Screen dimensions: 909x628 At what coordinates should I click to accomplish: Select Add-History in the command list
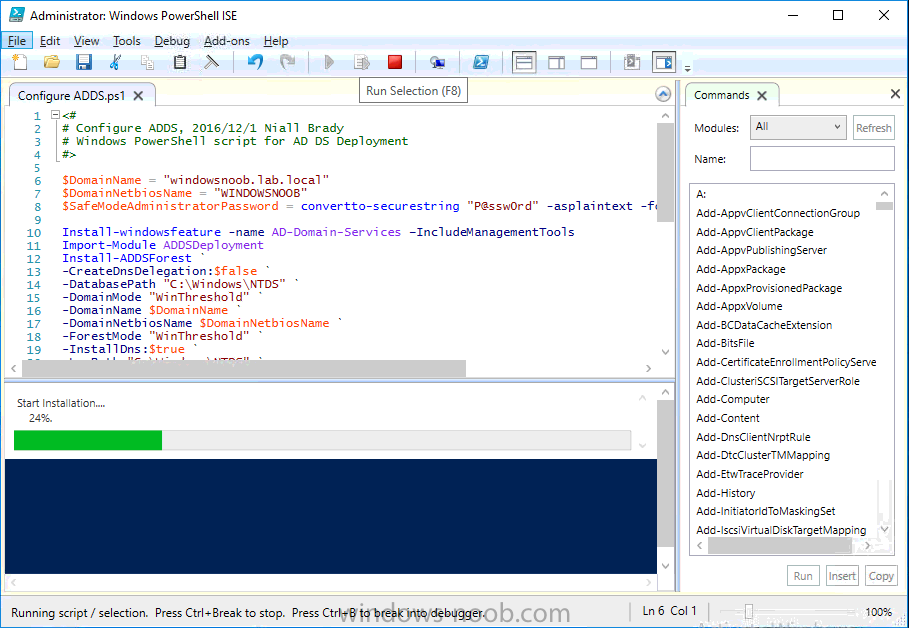[726, 493]
